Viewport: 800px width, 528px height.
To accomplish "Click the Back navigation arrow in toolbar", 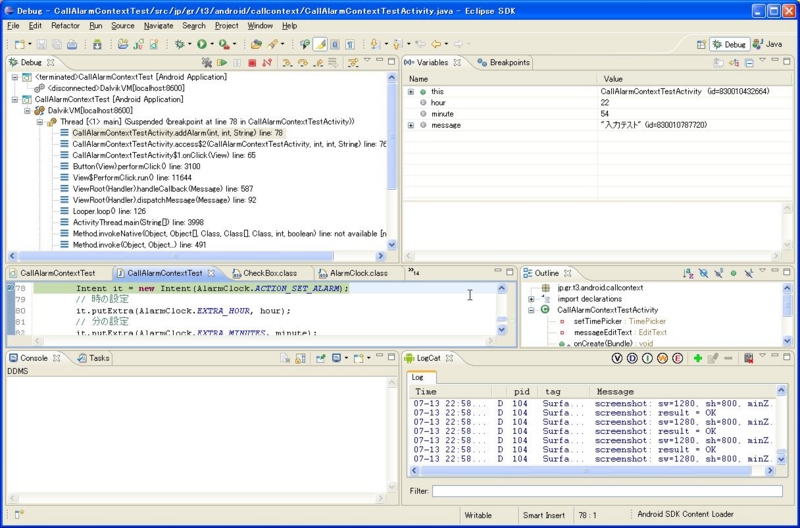I will coord(436,44).
